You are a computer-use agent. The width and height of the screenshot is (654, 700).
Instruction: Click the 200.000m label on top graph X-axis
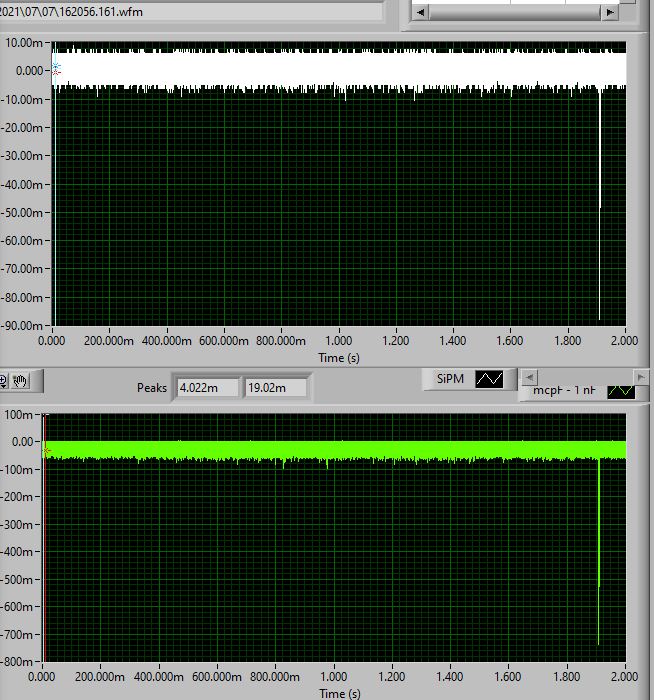click(109, 341)
